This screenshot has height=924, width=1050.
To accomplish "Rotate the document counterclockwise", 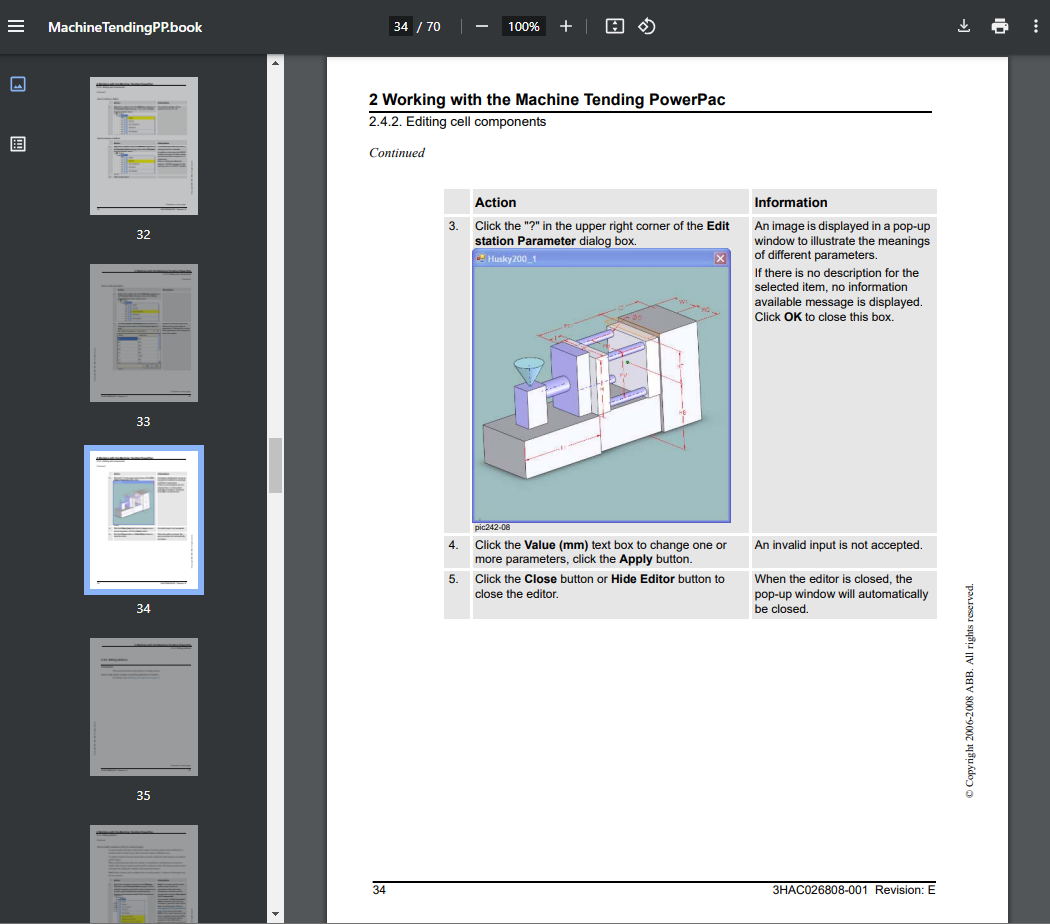I will [646, 26].
